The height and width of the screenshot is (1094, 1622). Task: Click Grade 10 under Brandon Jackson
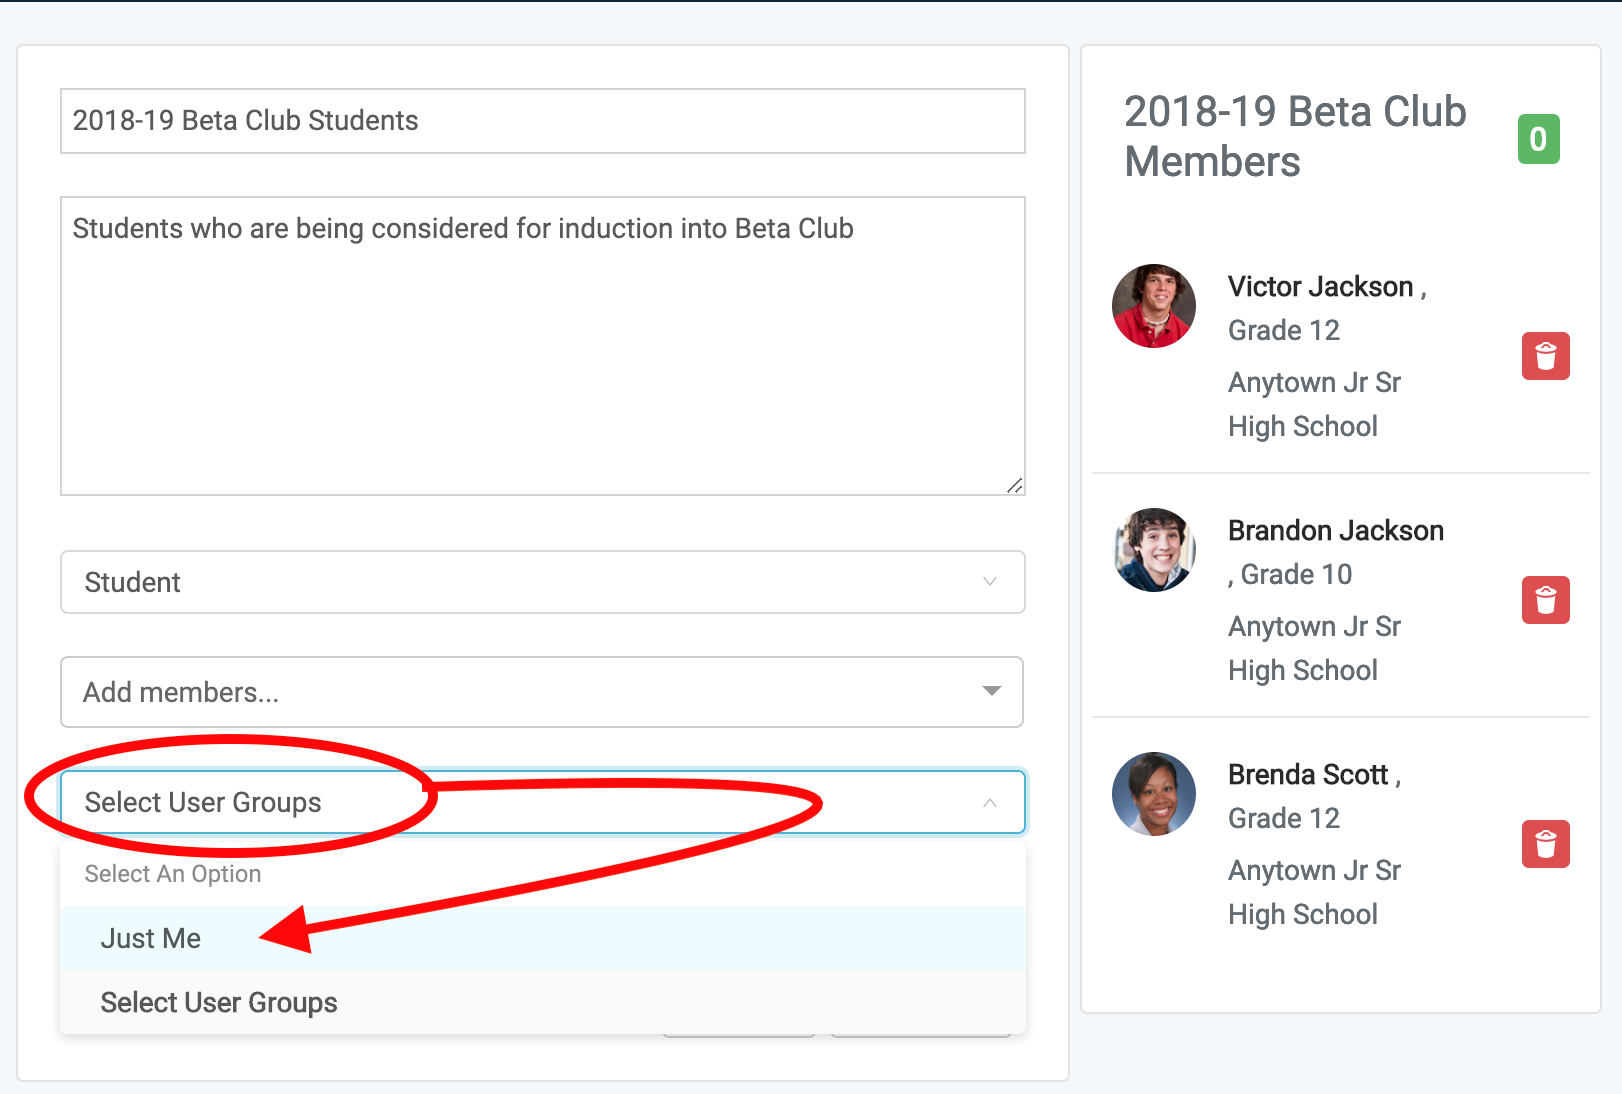tap(1296, 575)
